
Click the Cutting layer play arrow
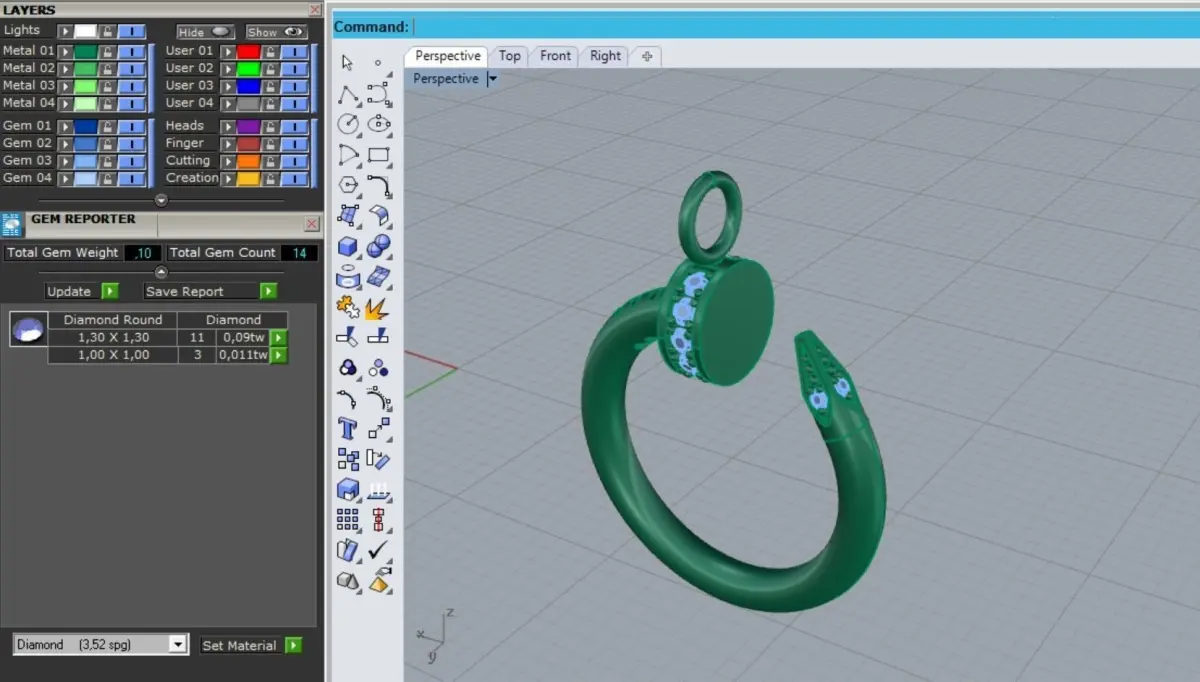click(x=228, y=162)
